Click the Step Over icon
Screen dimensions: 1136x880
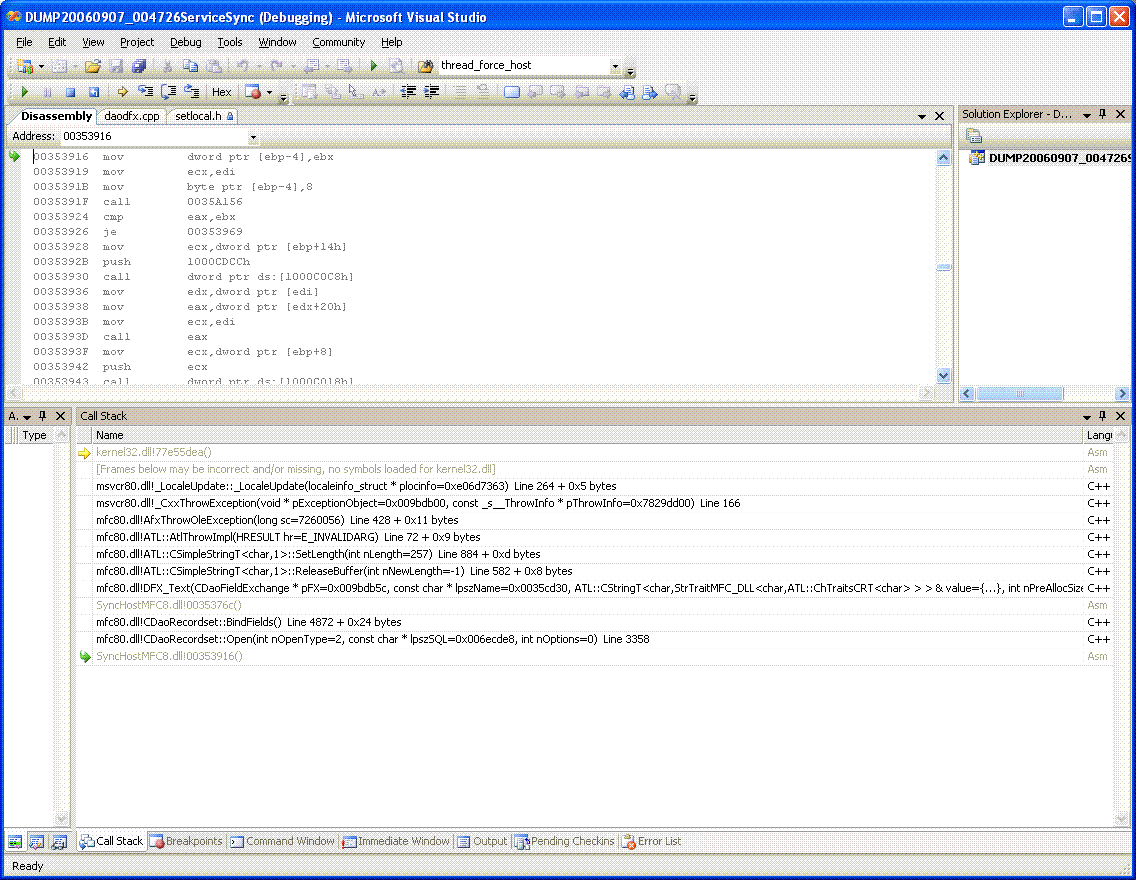point(169,92)
